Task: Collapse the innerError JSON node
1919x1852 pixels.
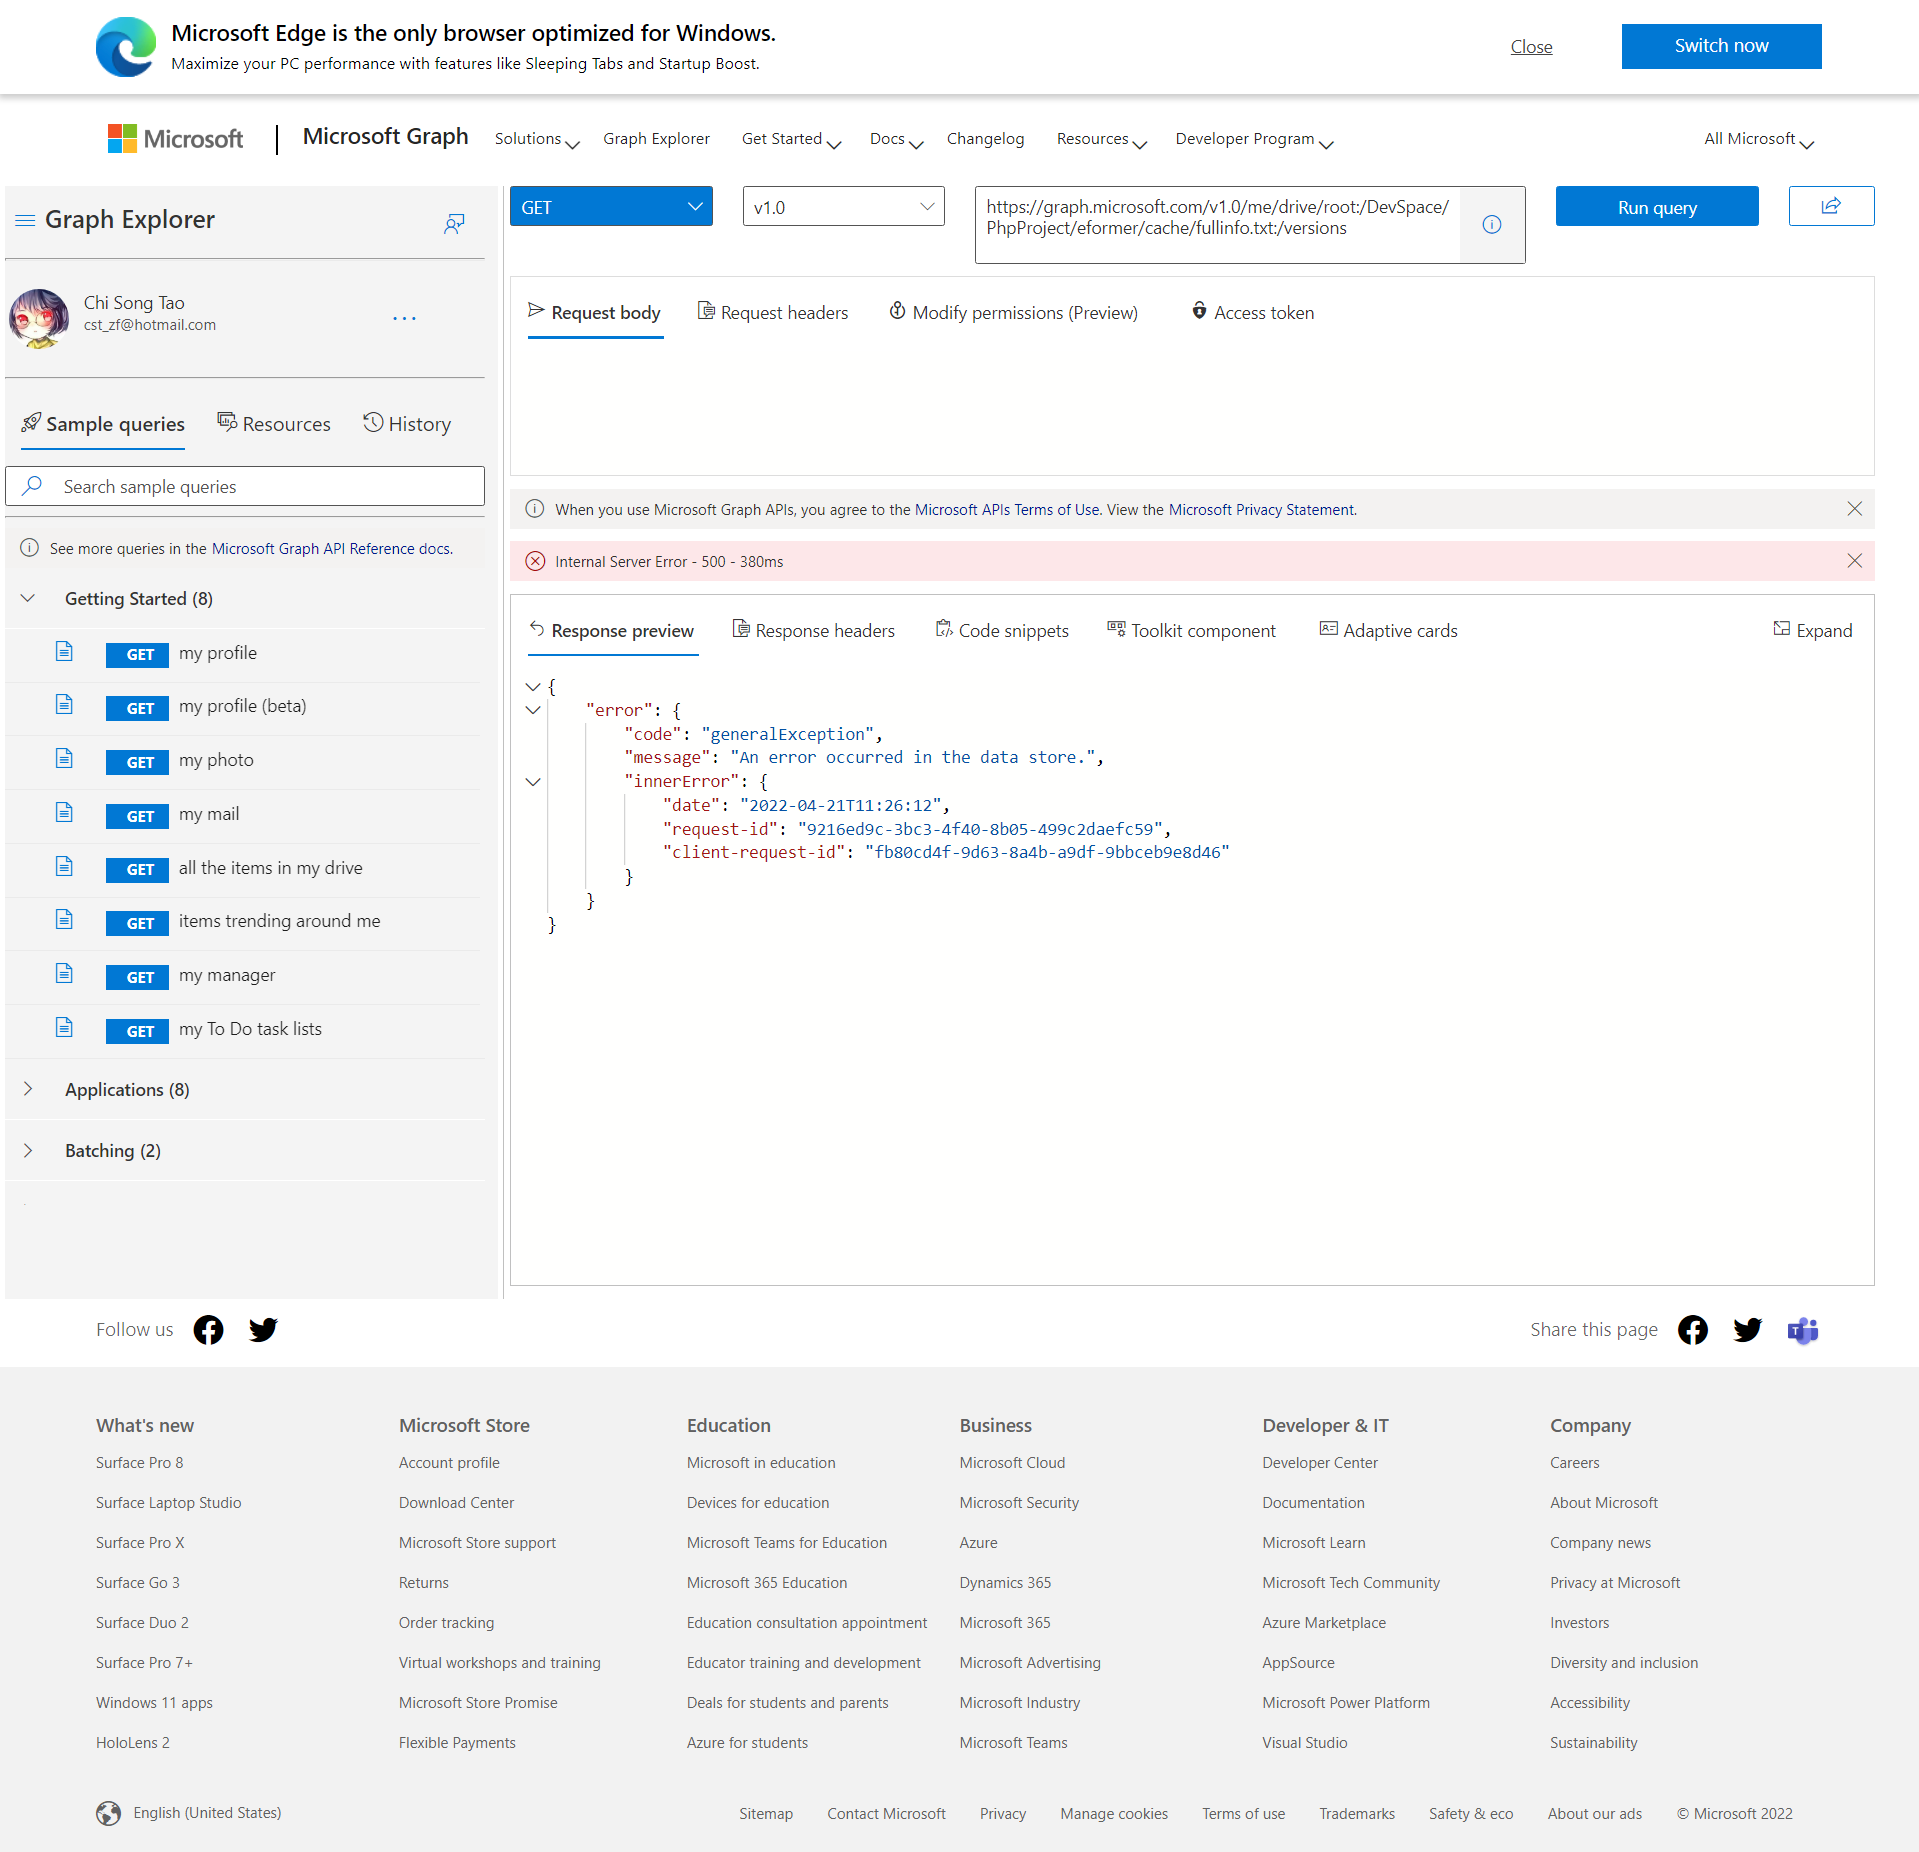Action: pos(533,782)
